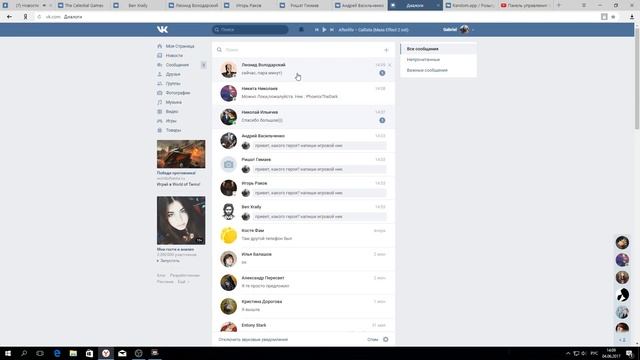The height and width of the screenshot is (360, 640).
Task: Open browser downloads arrow icon
Action: (x=632, y=17)
